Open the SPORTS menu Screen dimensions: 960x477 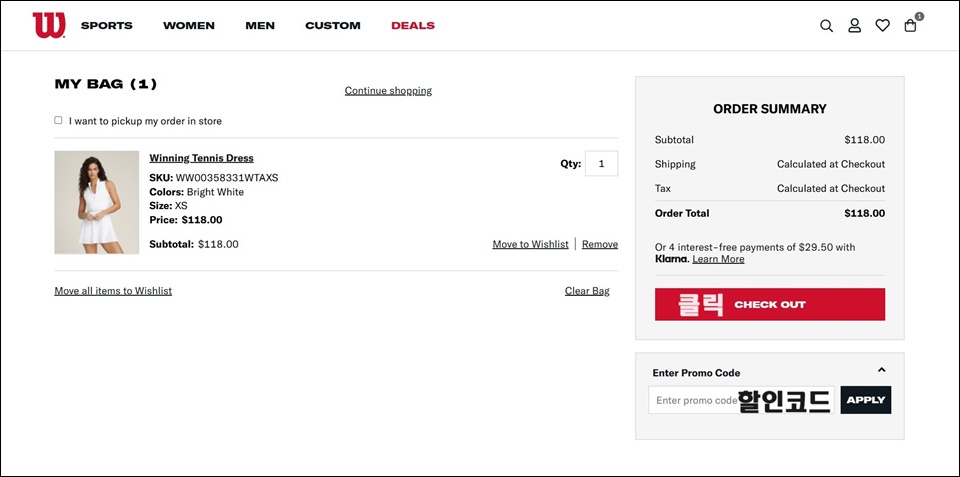pos(107,26)
